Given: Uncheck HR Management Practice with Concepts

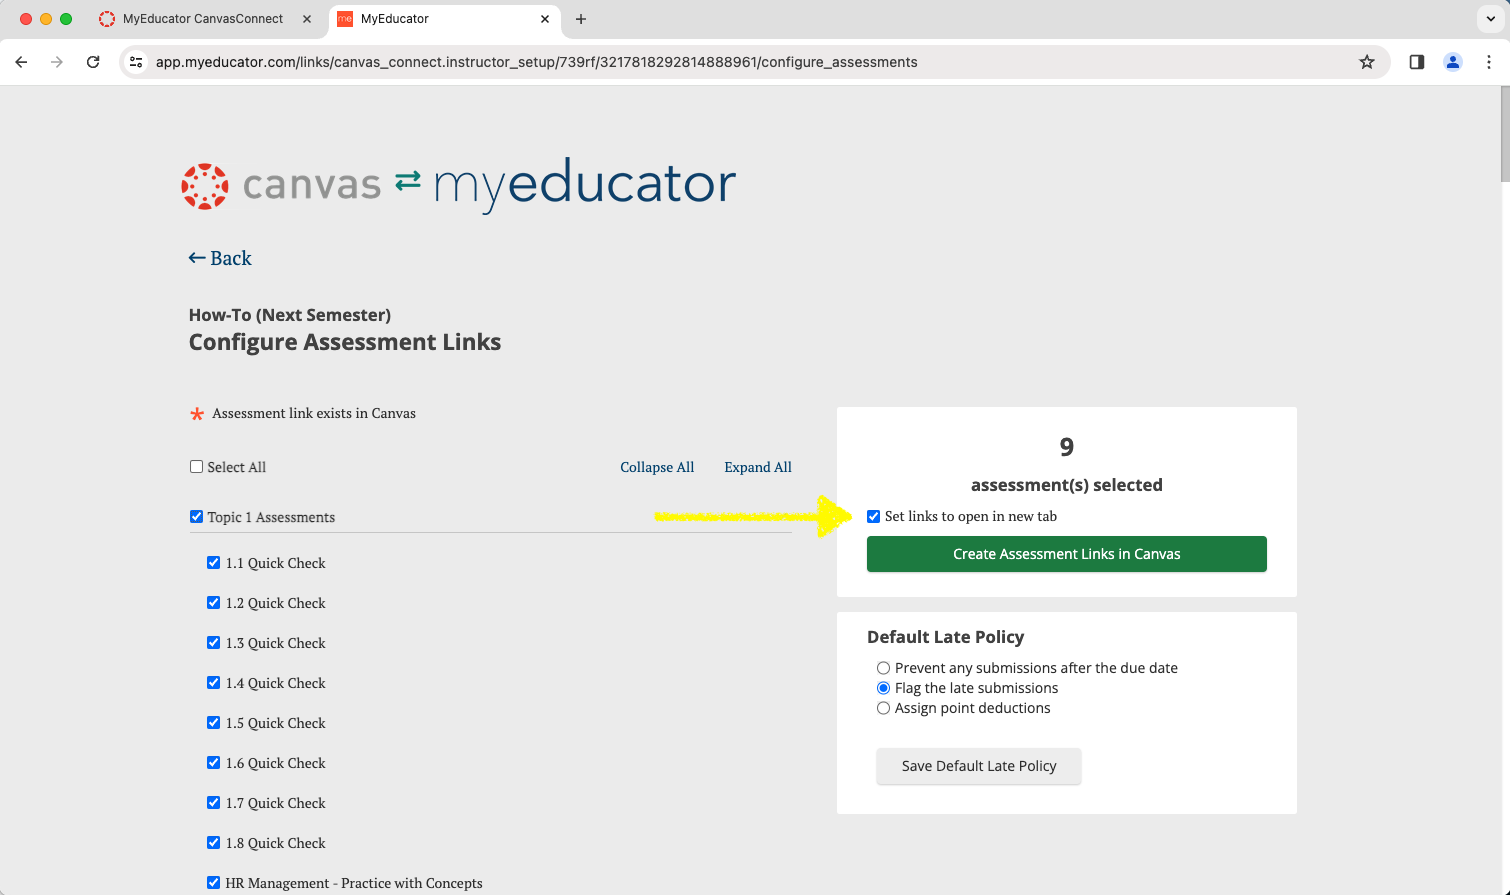Looking at the screenshot, I should click(x=214, y=883).
